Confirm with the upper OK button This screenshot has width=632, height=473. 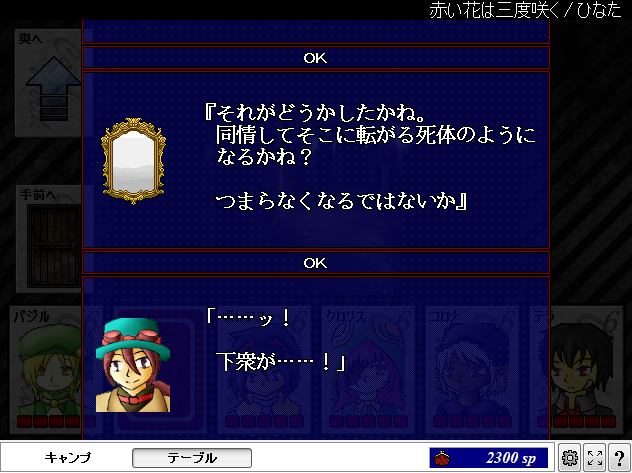(x=316, y=58)
